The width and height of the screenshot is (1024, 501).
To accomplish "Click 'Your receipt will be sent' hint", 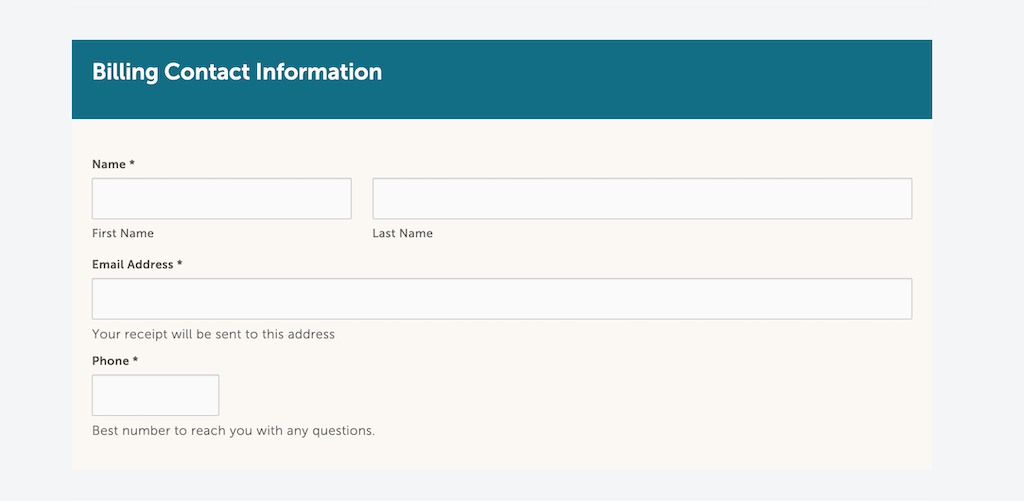I will (213, 334).
